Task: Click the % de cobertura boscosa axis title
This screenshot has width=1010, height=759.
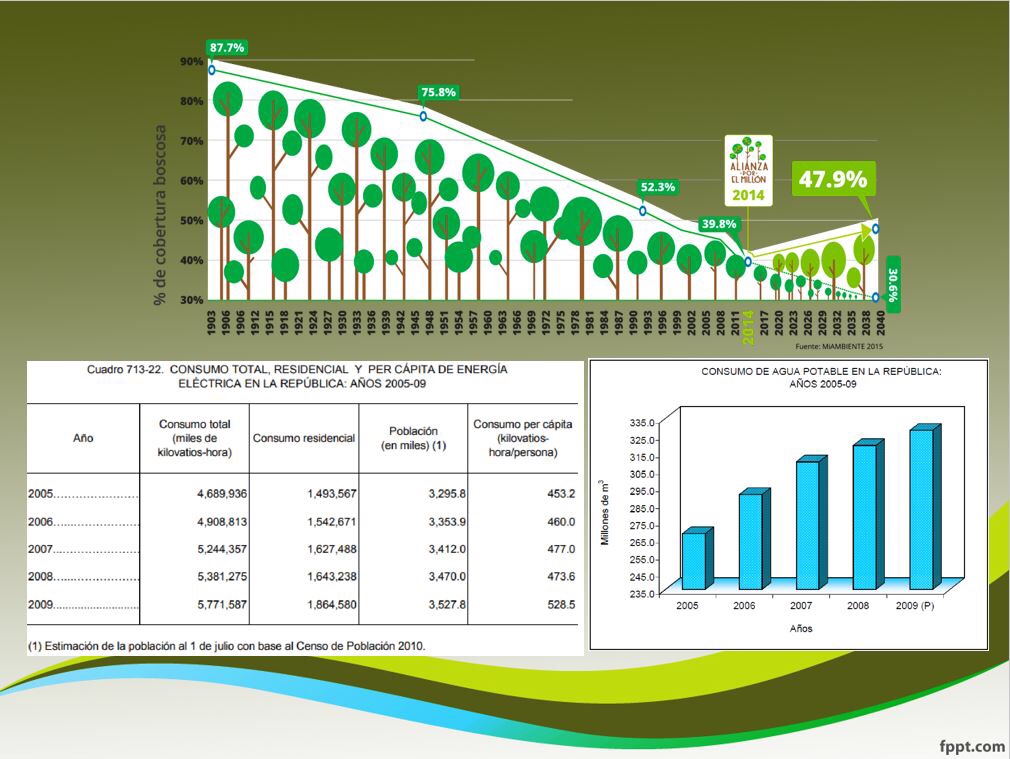Action: [x=159, y=215]
